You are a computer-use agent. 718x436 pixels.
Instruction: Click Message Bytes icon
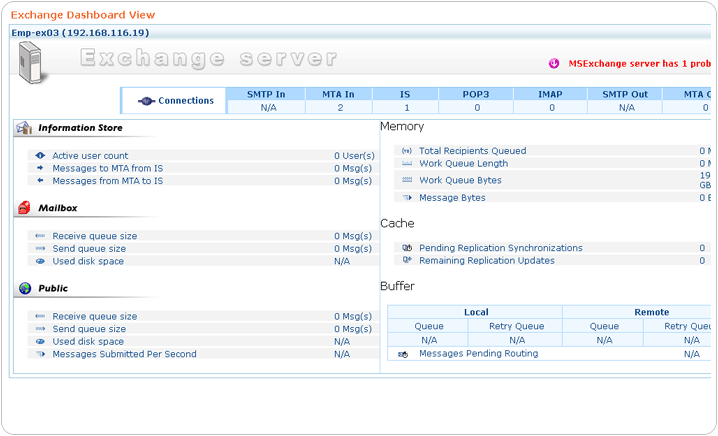click(407, 197)
